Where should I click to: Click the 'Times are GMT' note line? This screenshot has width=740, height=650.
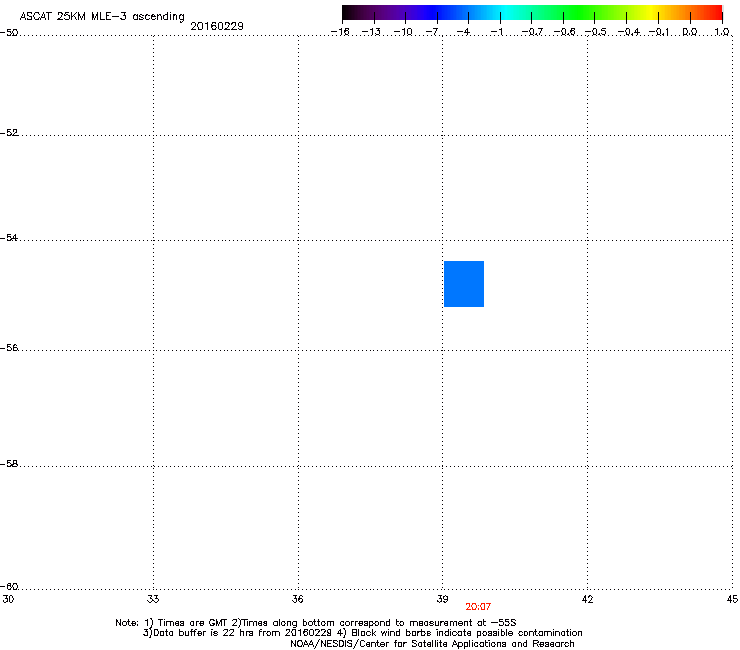coord(316,623)
